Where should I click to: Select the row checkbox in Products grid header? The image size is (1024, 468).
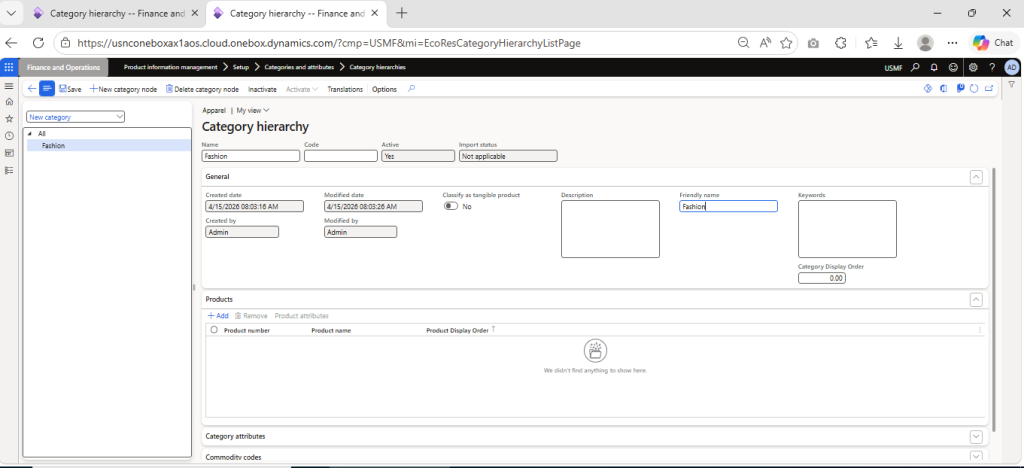[213, 329]
